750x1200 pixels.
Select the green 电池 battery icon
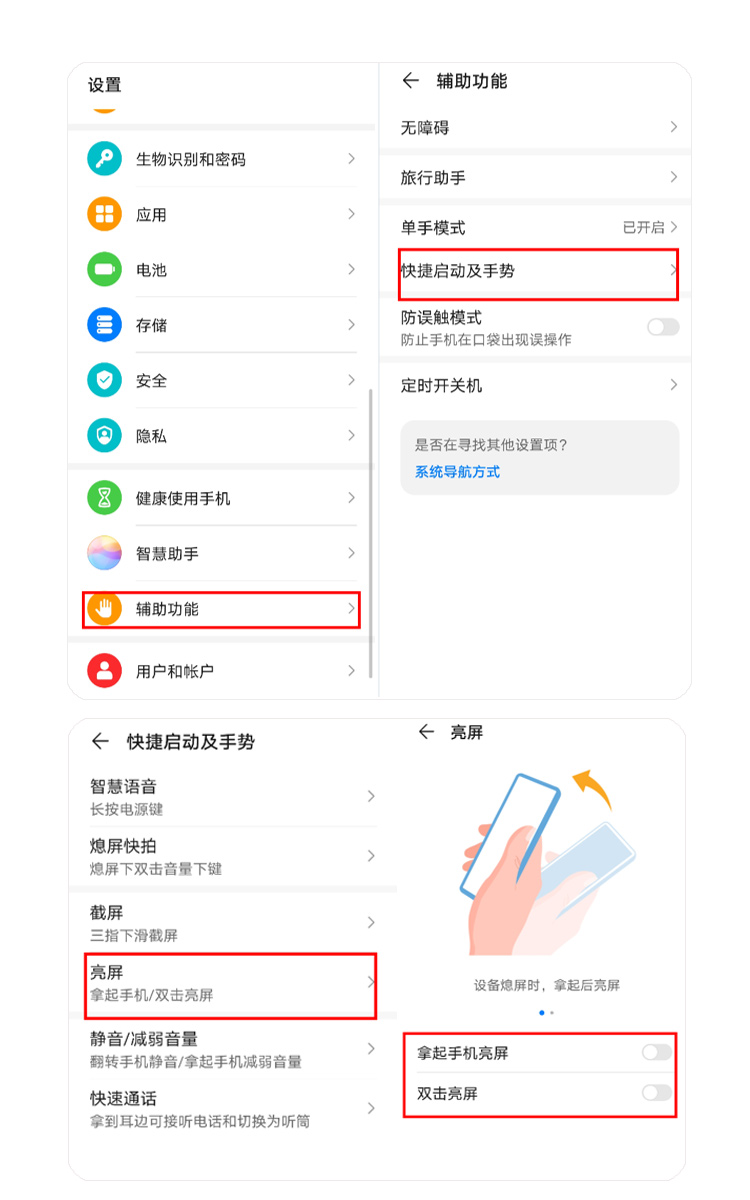(x=104, y=270)
